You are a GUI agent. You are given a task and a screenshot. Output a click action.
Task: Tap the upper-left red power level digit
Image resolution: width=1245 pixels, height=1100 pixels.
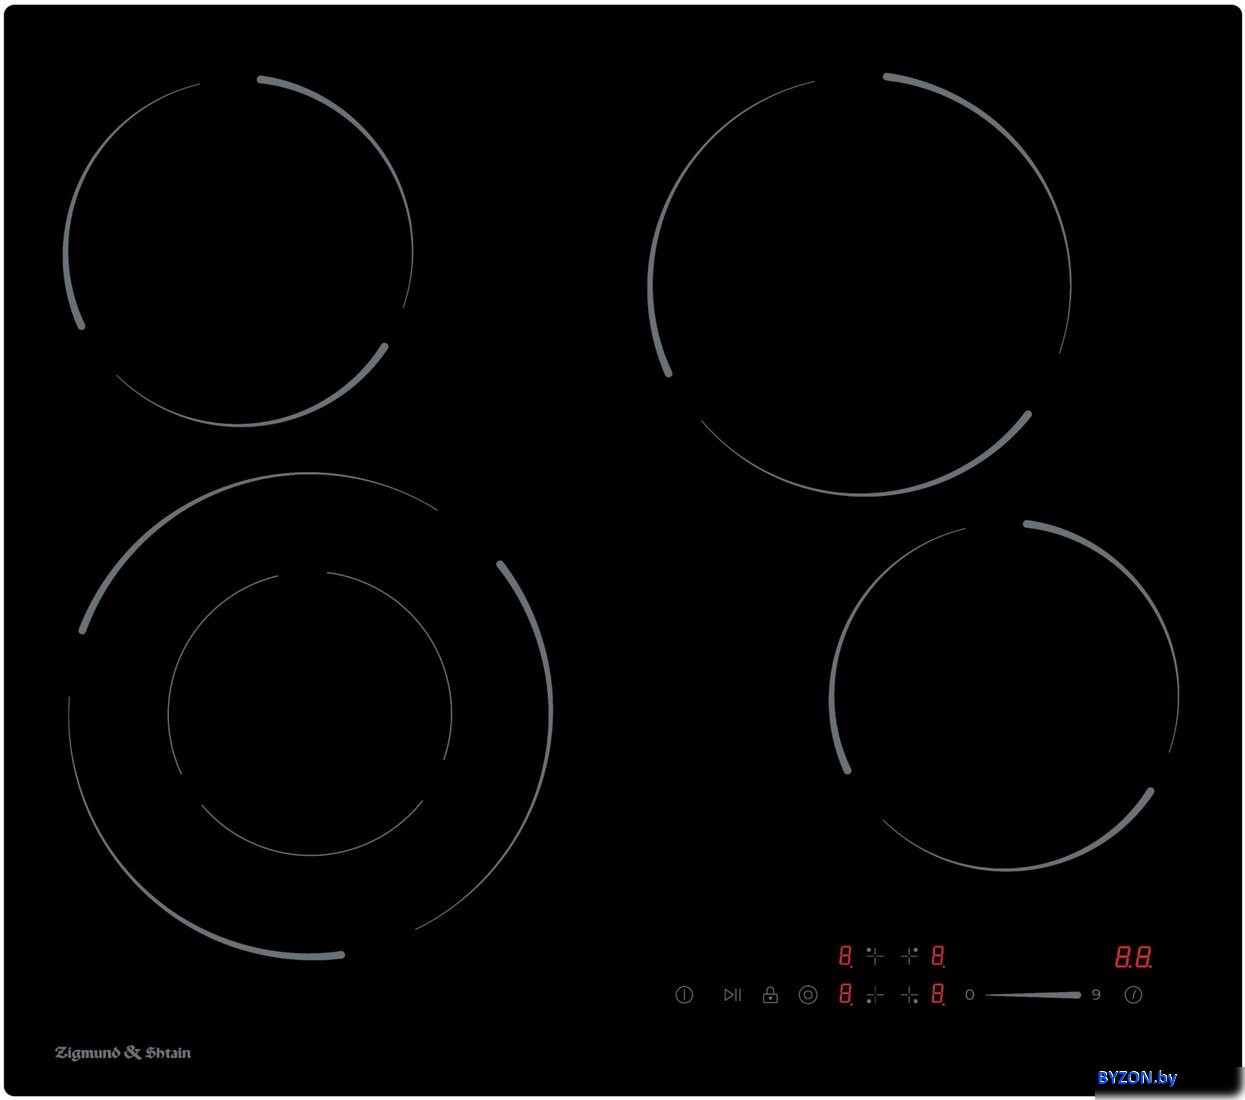pos(845,956)
